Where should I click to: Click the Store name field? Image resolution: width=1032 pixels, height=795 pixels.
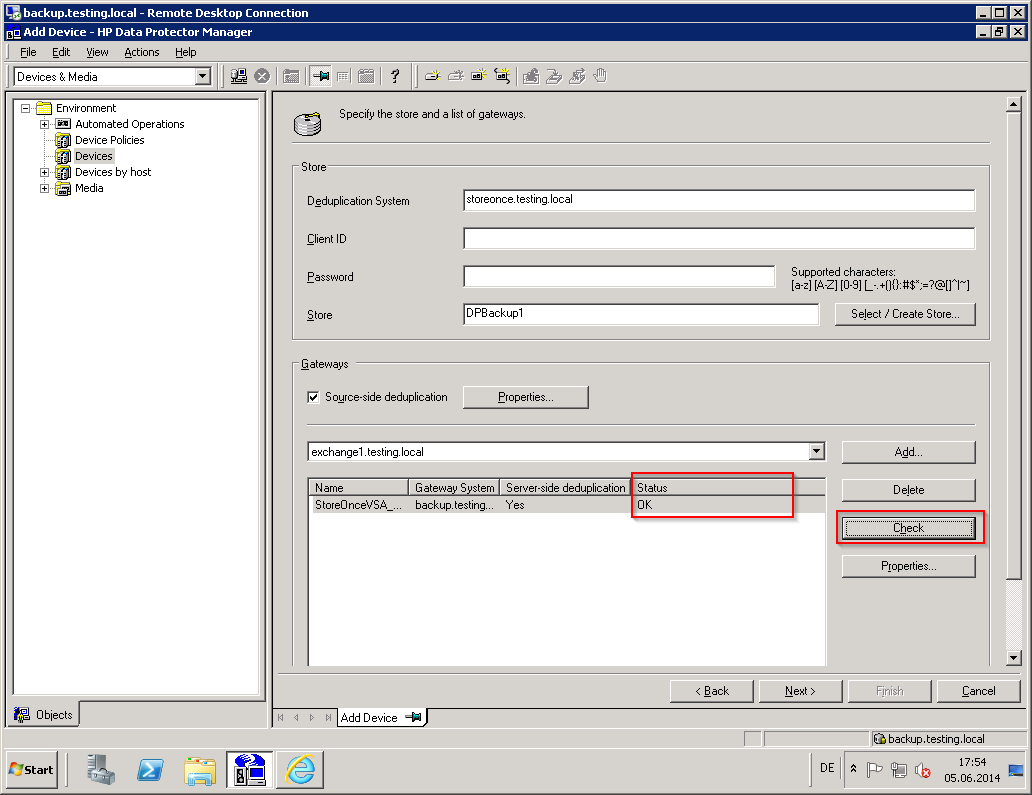point(641,314)
